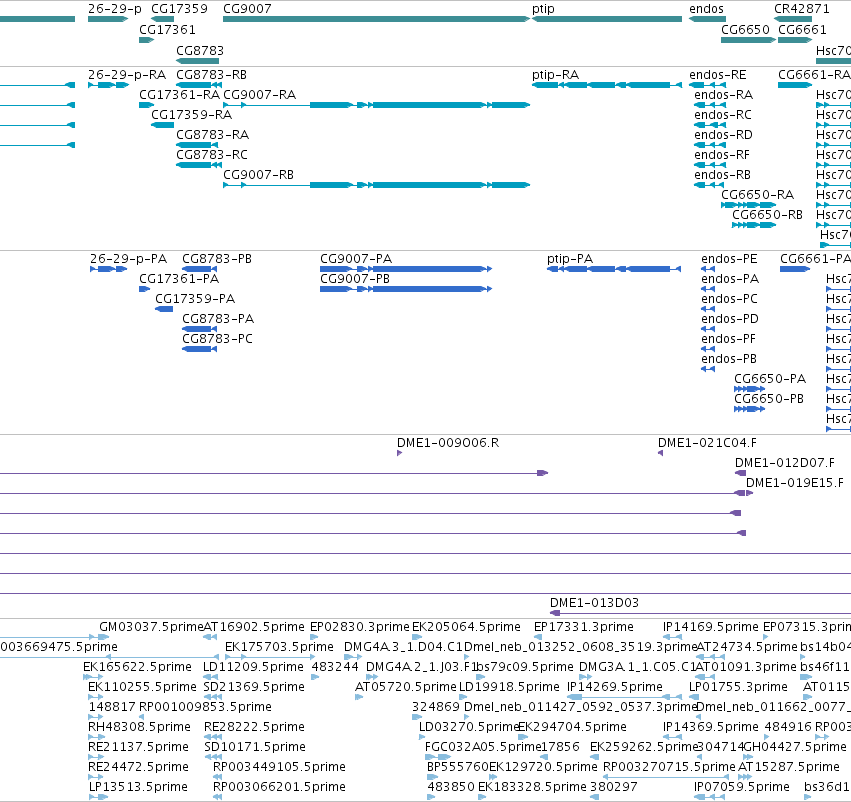Open the EK259262.5prime EST label
The height and width of the screenshot is (802, 851).
tap(644, 747)
